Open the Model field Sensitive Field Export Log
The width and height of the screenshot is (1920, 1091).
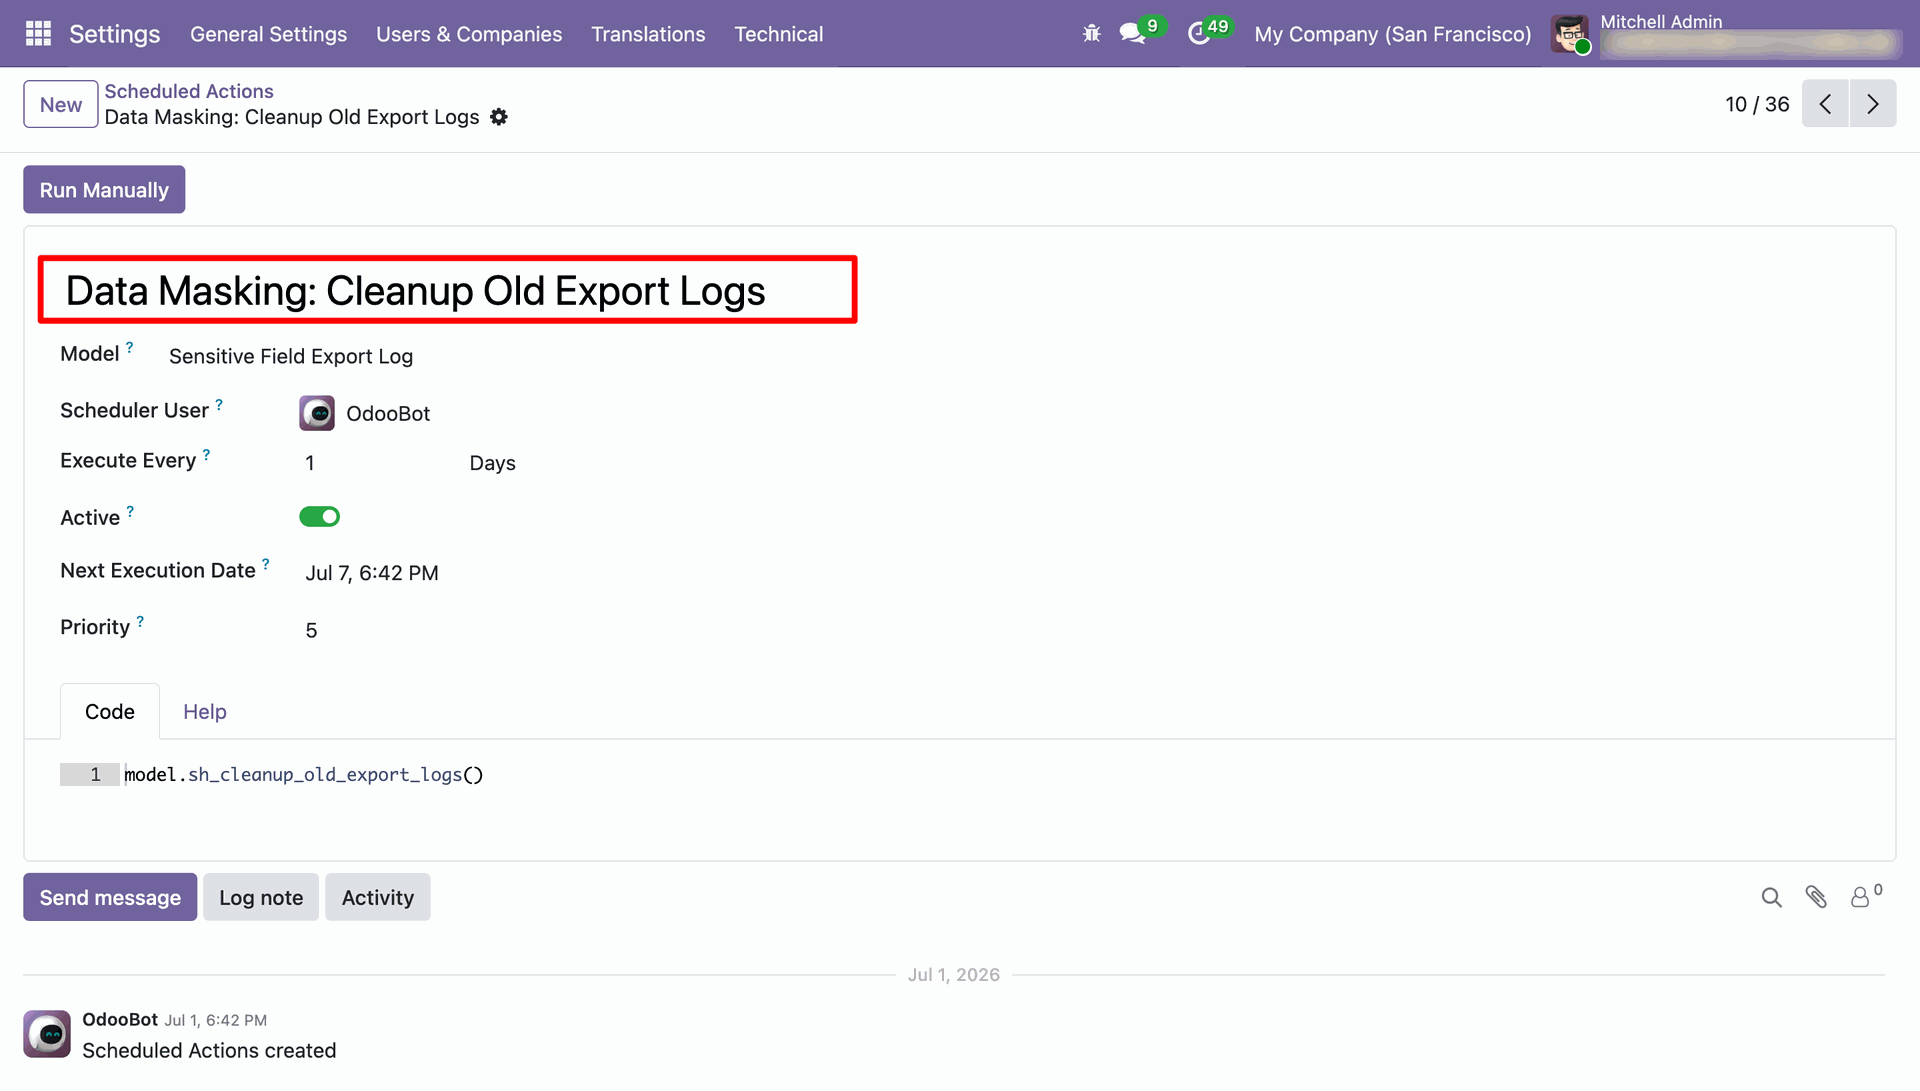(291, 356)
